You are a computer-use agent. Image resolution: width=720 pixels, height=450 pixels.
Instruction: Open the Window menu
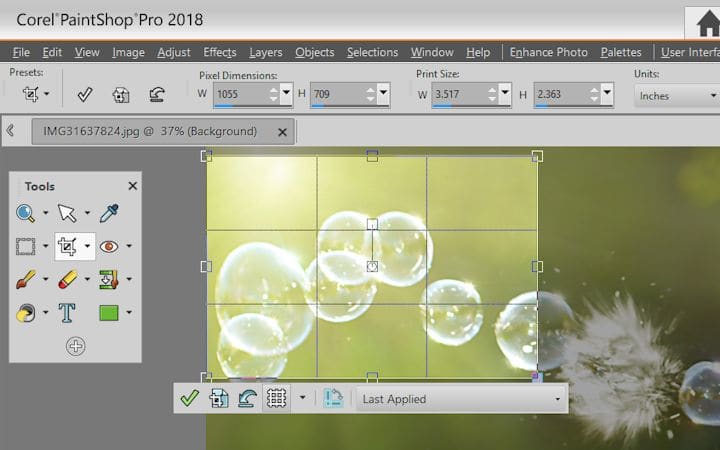pyautogui.click(x=432, y=52)
